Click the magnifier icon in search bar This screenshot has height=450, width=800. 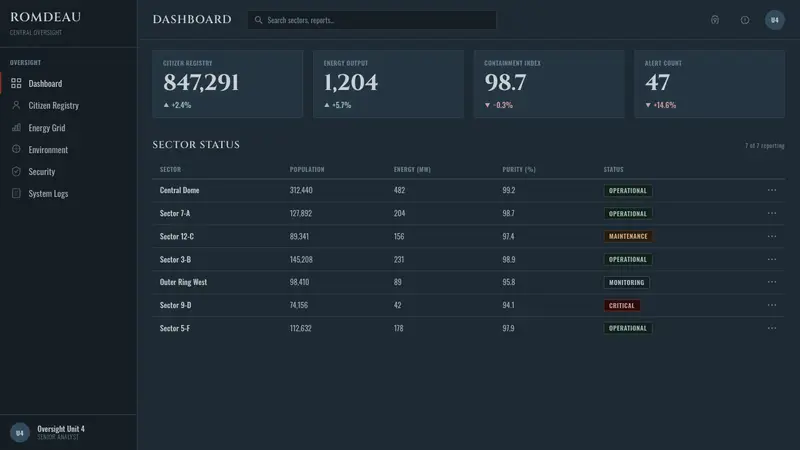point(259,20)
